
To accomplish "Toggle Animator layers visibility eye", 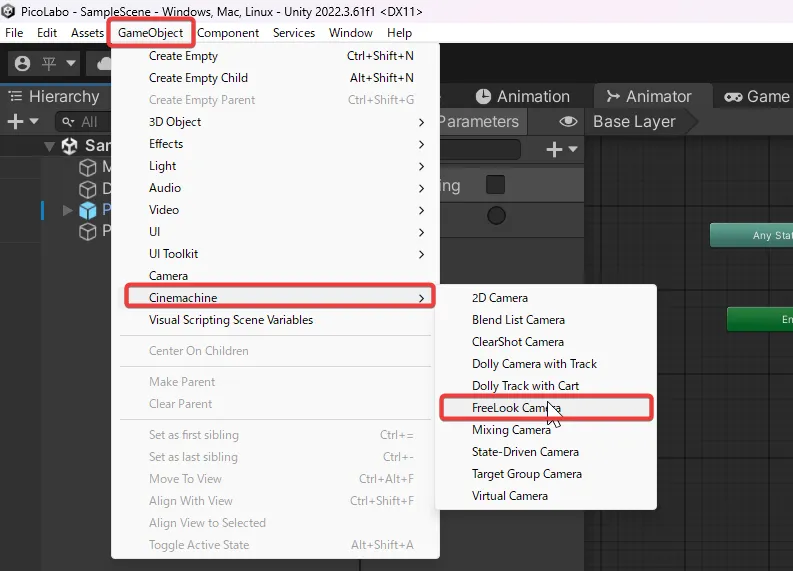I will point(568,121).
